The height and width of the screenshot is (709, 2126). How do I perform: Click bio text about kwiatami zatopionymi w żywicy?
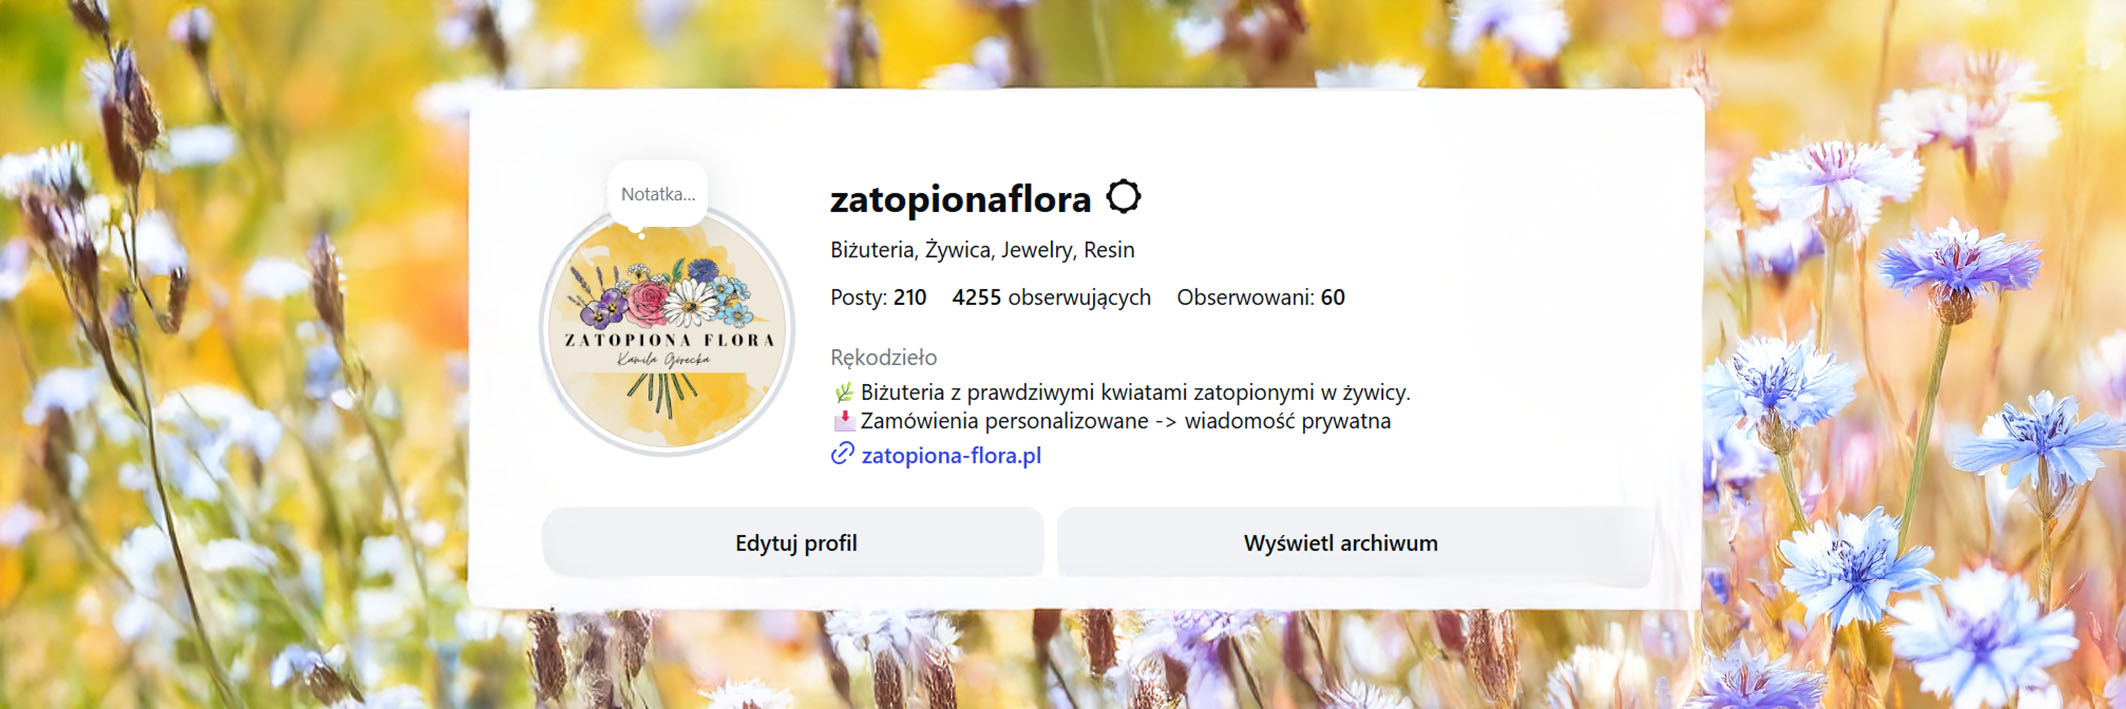coord(1135,392)
